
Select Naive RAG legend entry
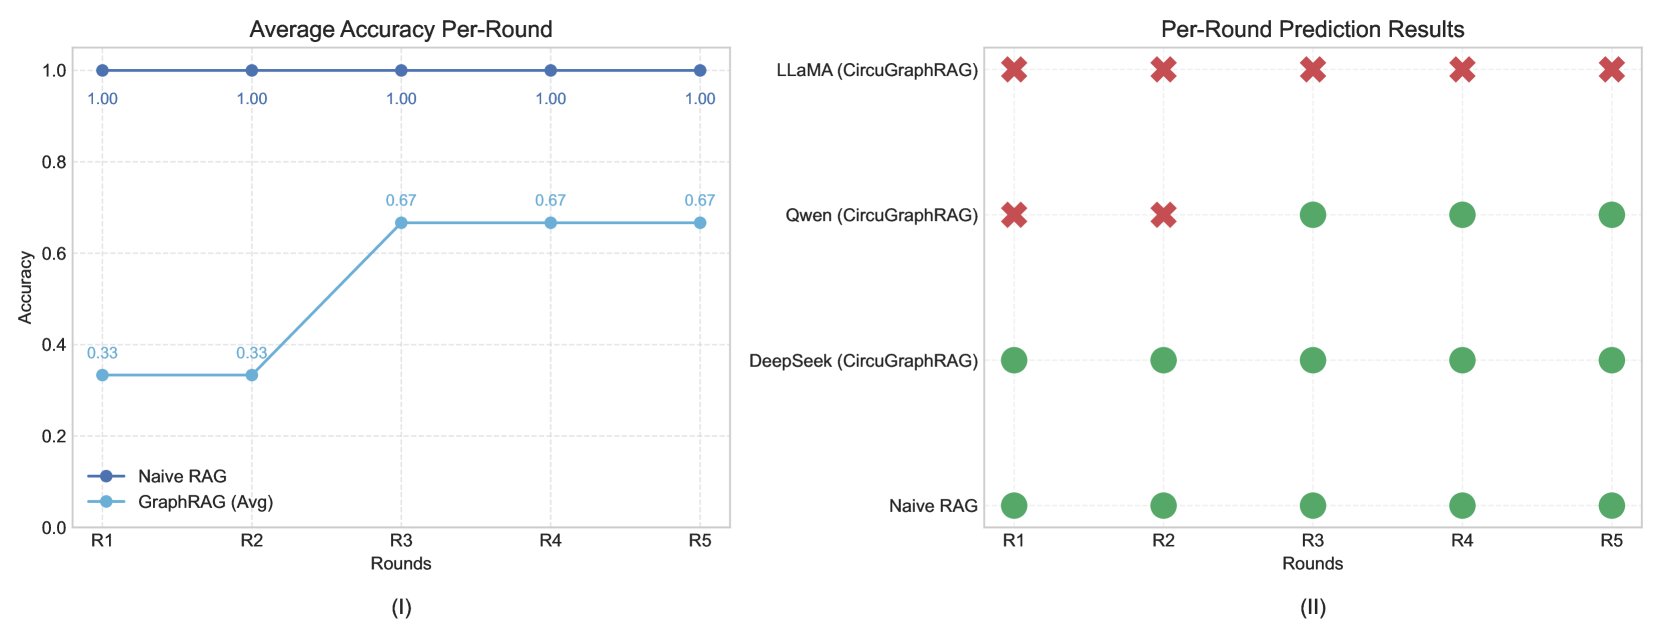click(x=182, y=476)
